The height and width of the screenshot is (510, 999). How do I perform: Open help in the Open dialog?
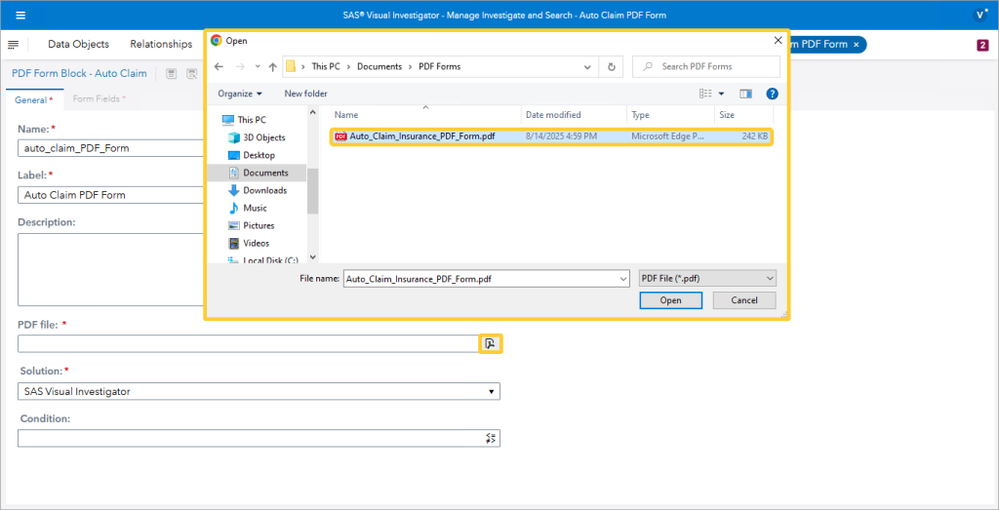pos(772,94)
